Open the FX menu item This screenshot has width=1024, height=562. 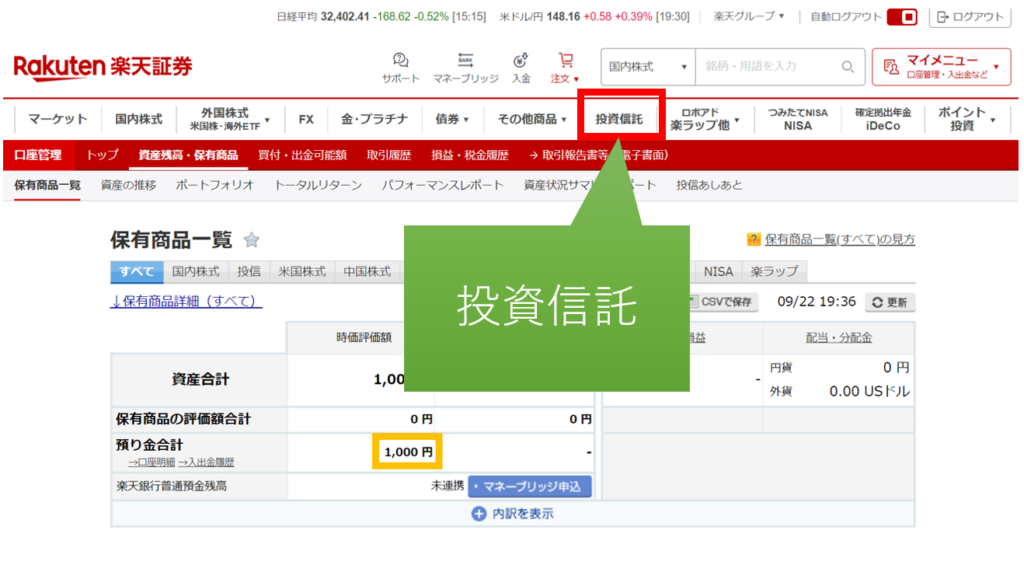pos(306,119)
